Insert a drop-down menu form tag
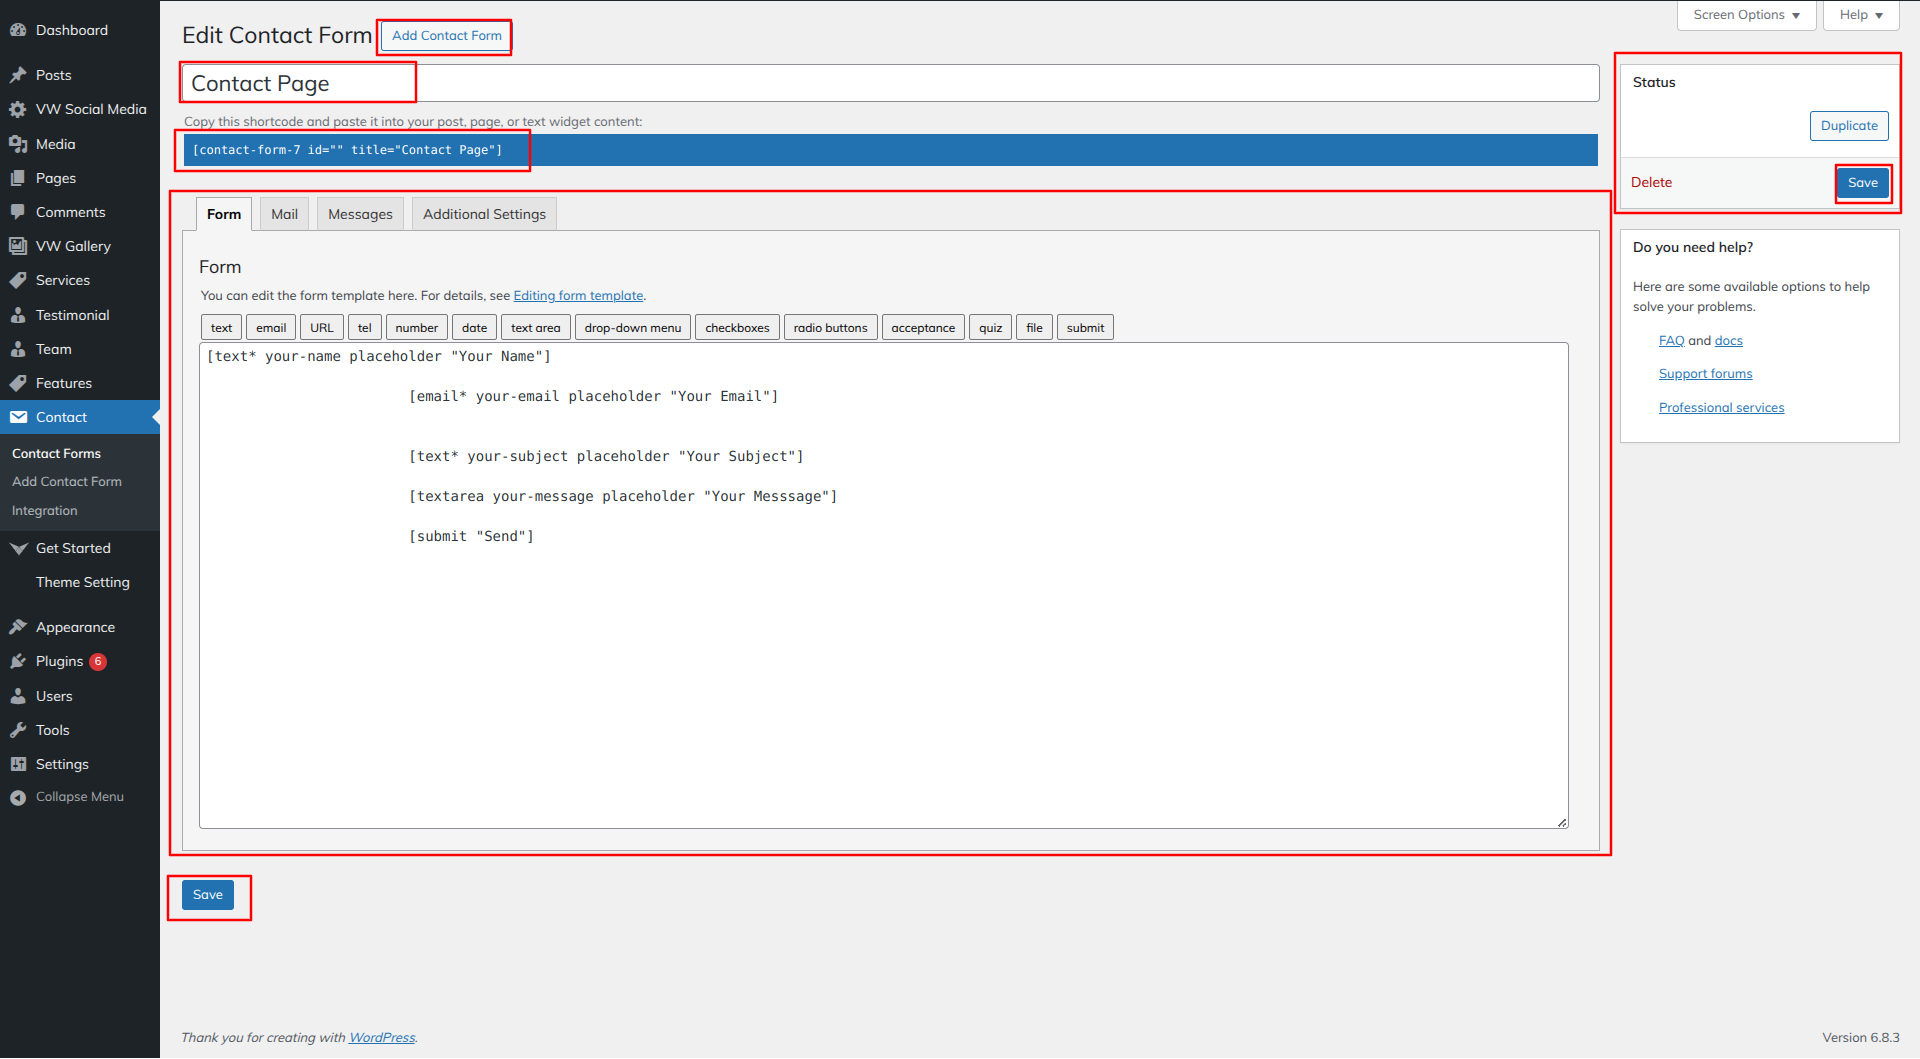The height and width of the screenshot is (1059, 1920). (632, 328)
